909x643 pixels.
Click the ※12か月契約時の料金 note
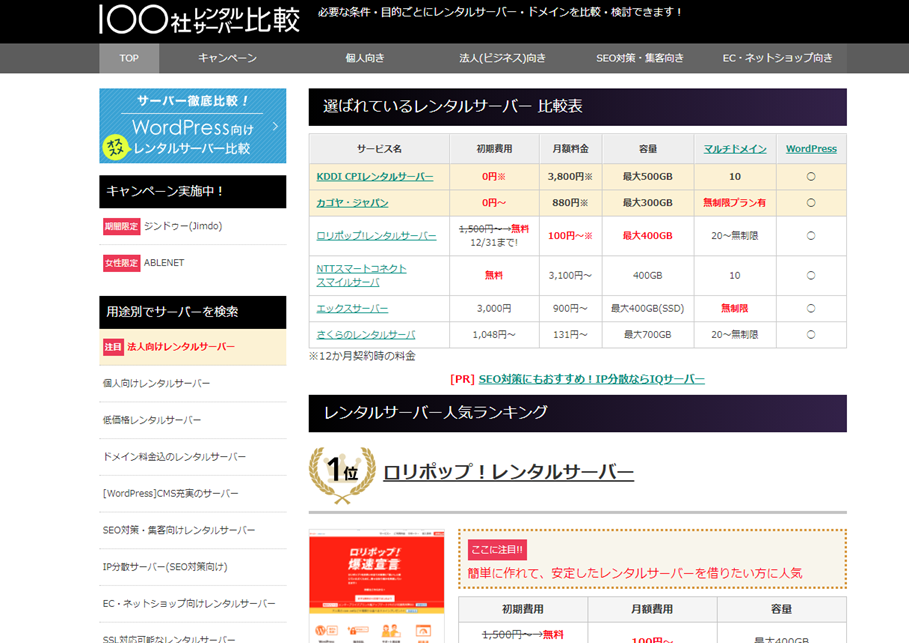[362, 356]
